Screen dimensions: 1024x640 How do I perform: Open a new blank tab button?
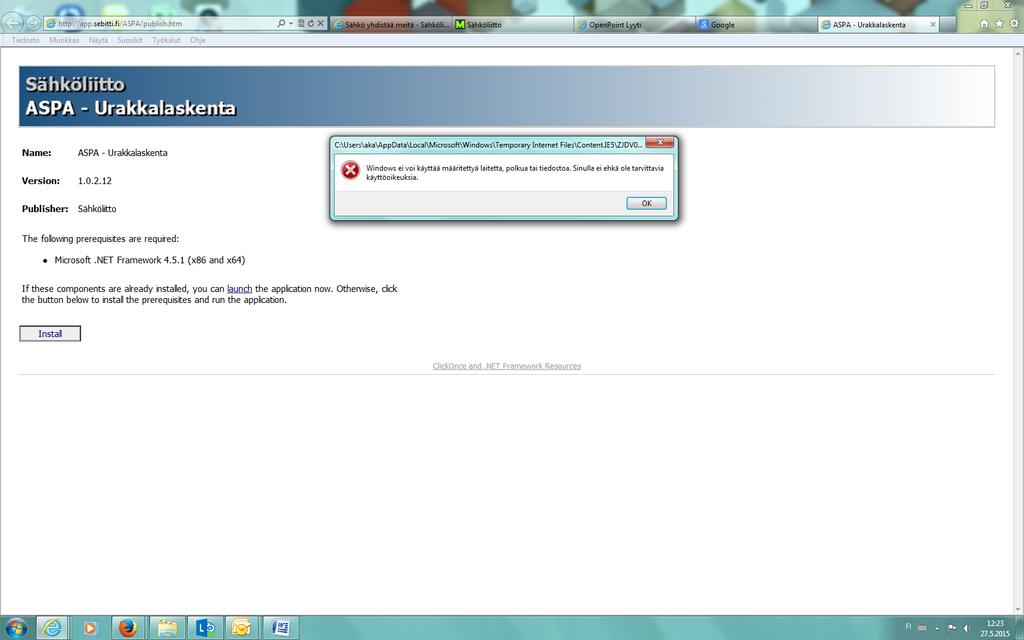click(948, 24)
